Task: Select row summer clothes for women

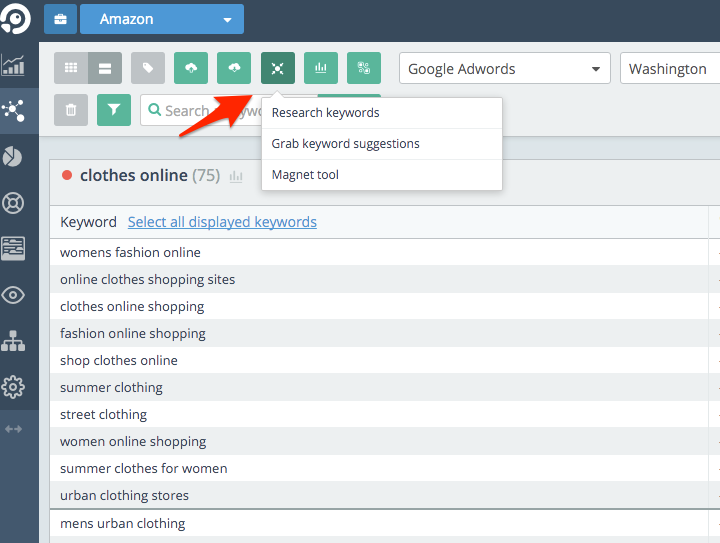Action: tap(379, 469)
